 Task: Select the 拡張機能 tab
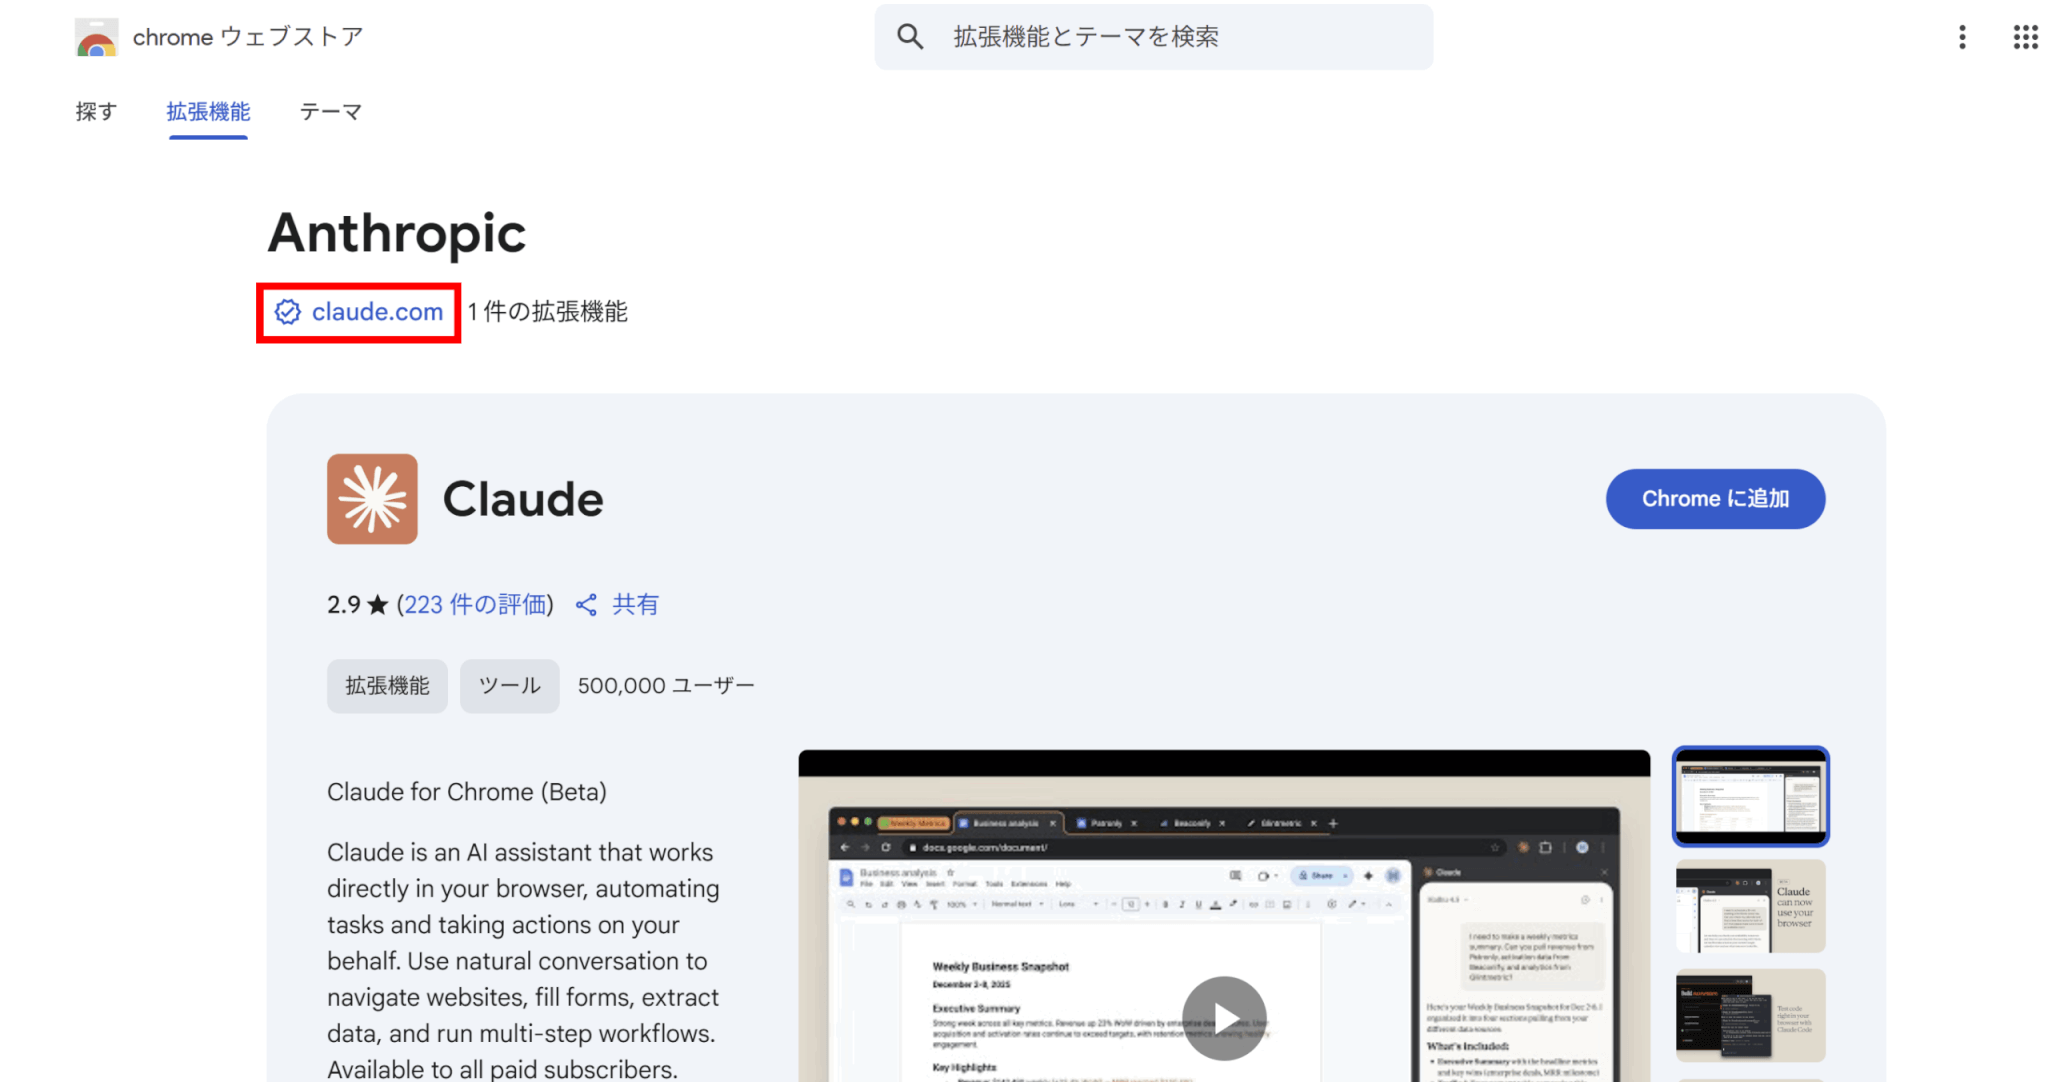[208, 112]
